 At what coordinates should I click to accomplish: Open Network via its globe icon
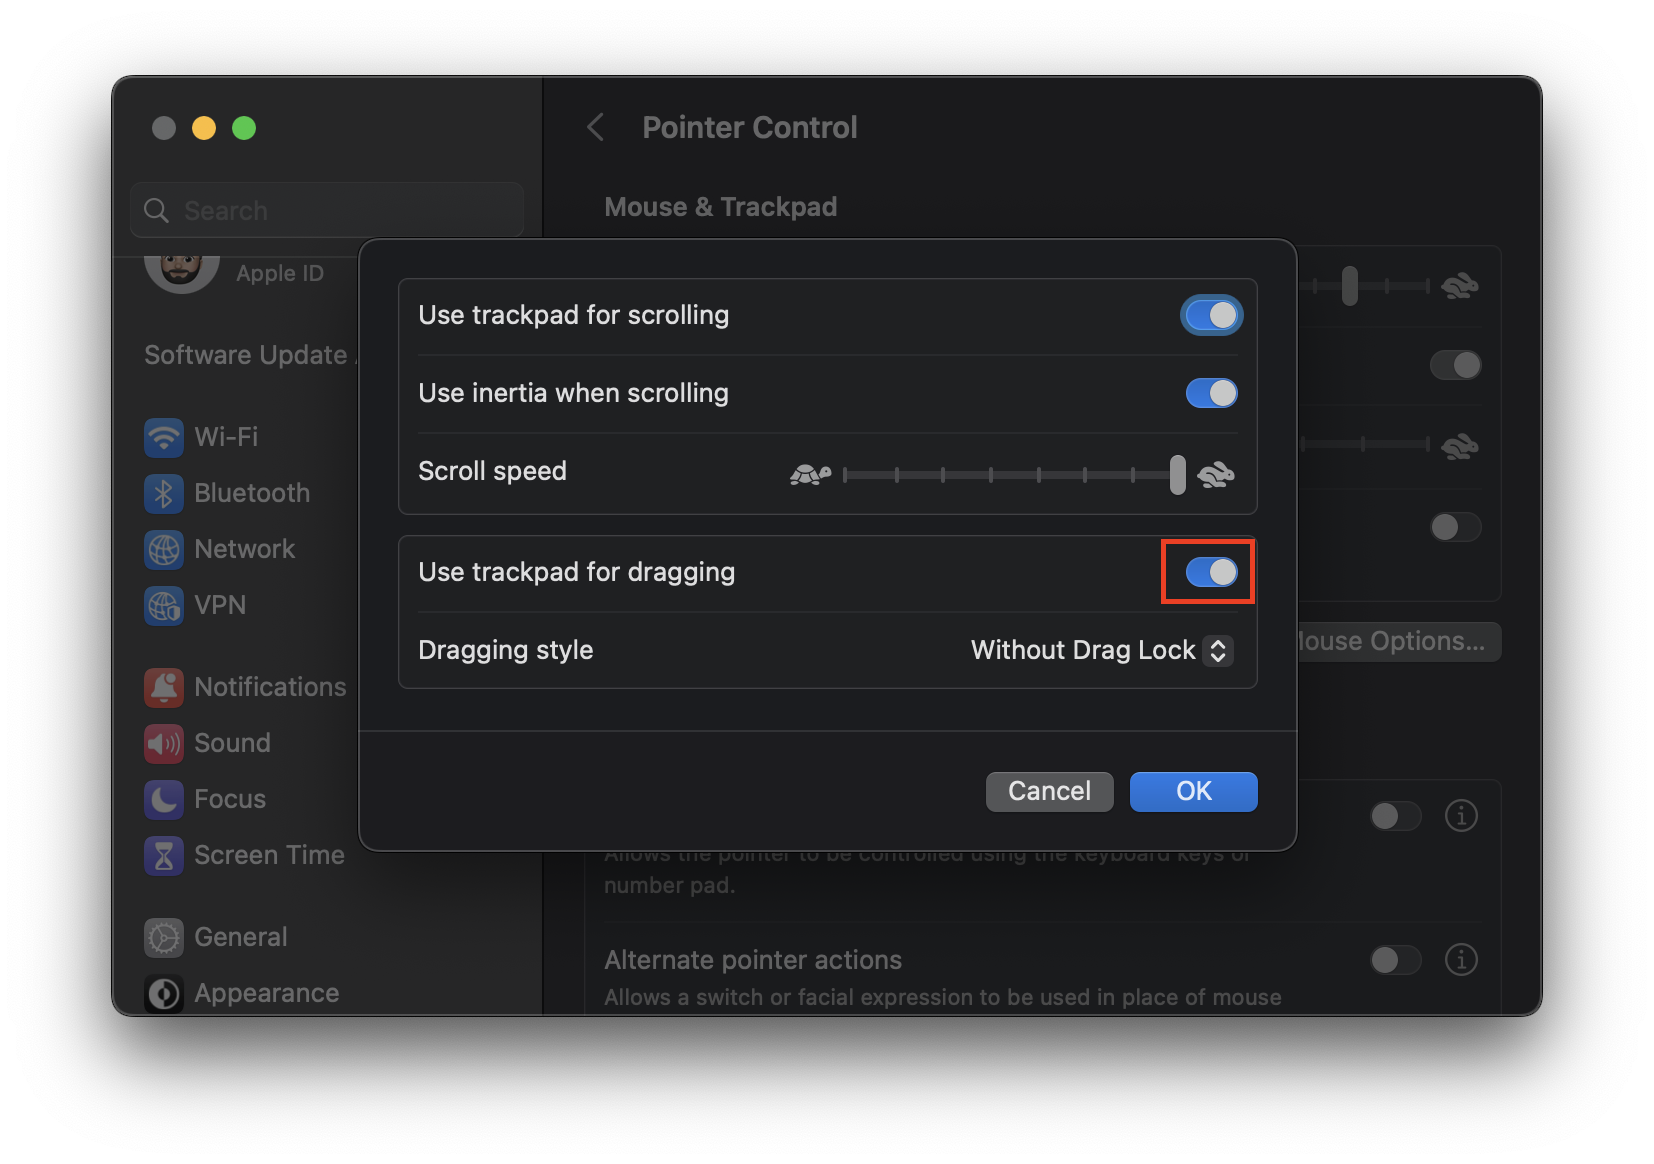pyautogui.click(x=164, y=549)
